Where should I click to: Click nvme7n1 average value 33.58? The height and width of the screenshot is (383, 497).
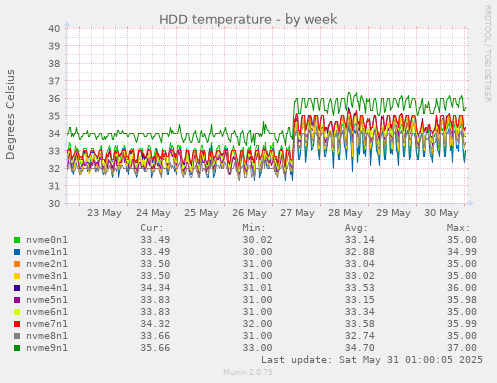[x=360, y=324]
